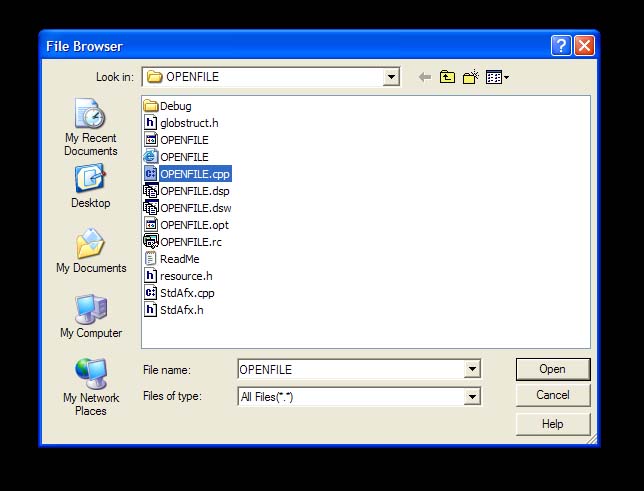Expand the Look in dropdown
The image size is (644, 491).
(x=391, y=77)
